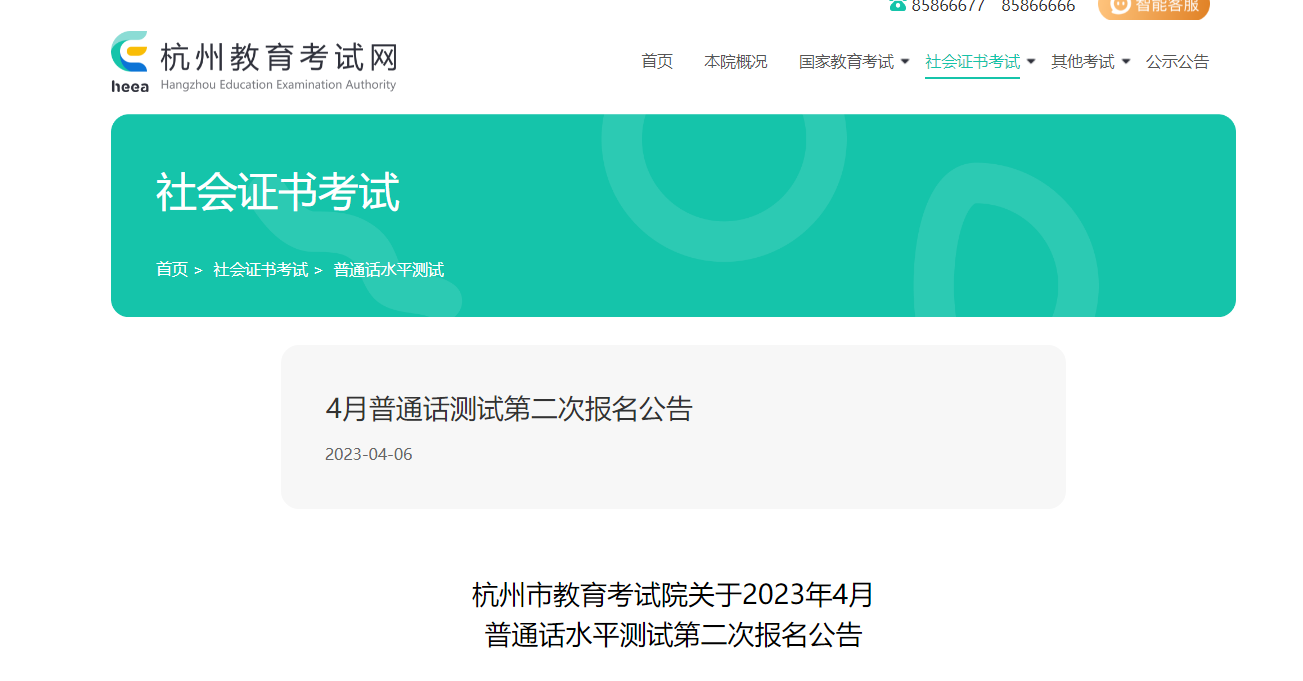Click the heading line 普通话水平测试第二次报名公告
Screen dimensions: 1303x681
(673, 635)
